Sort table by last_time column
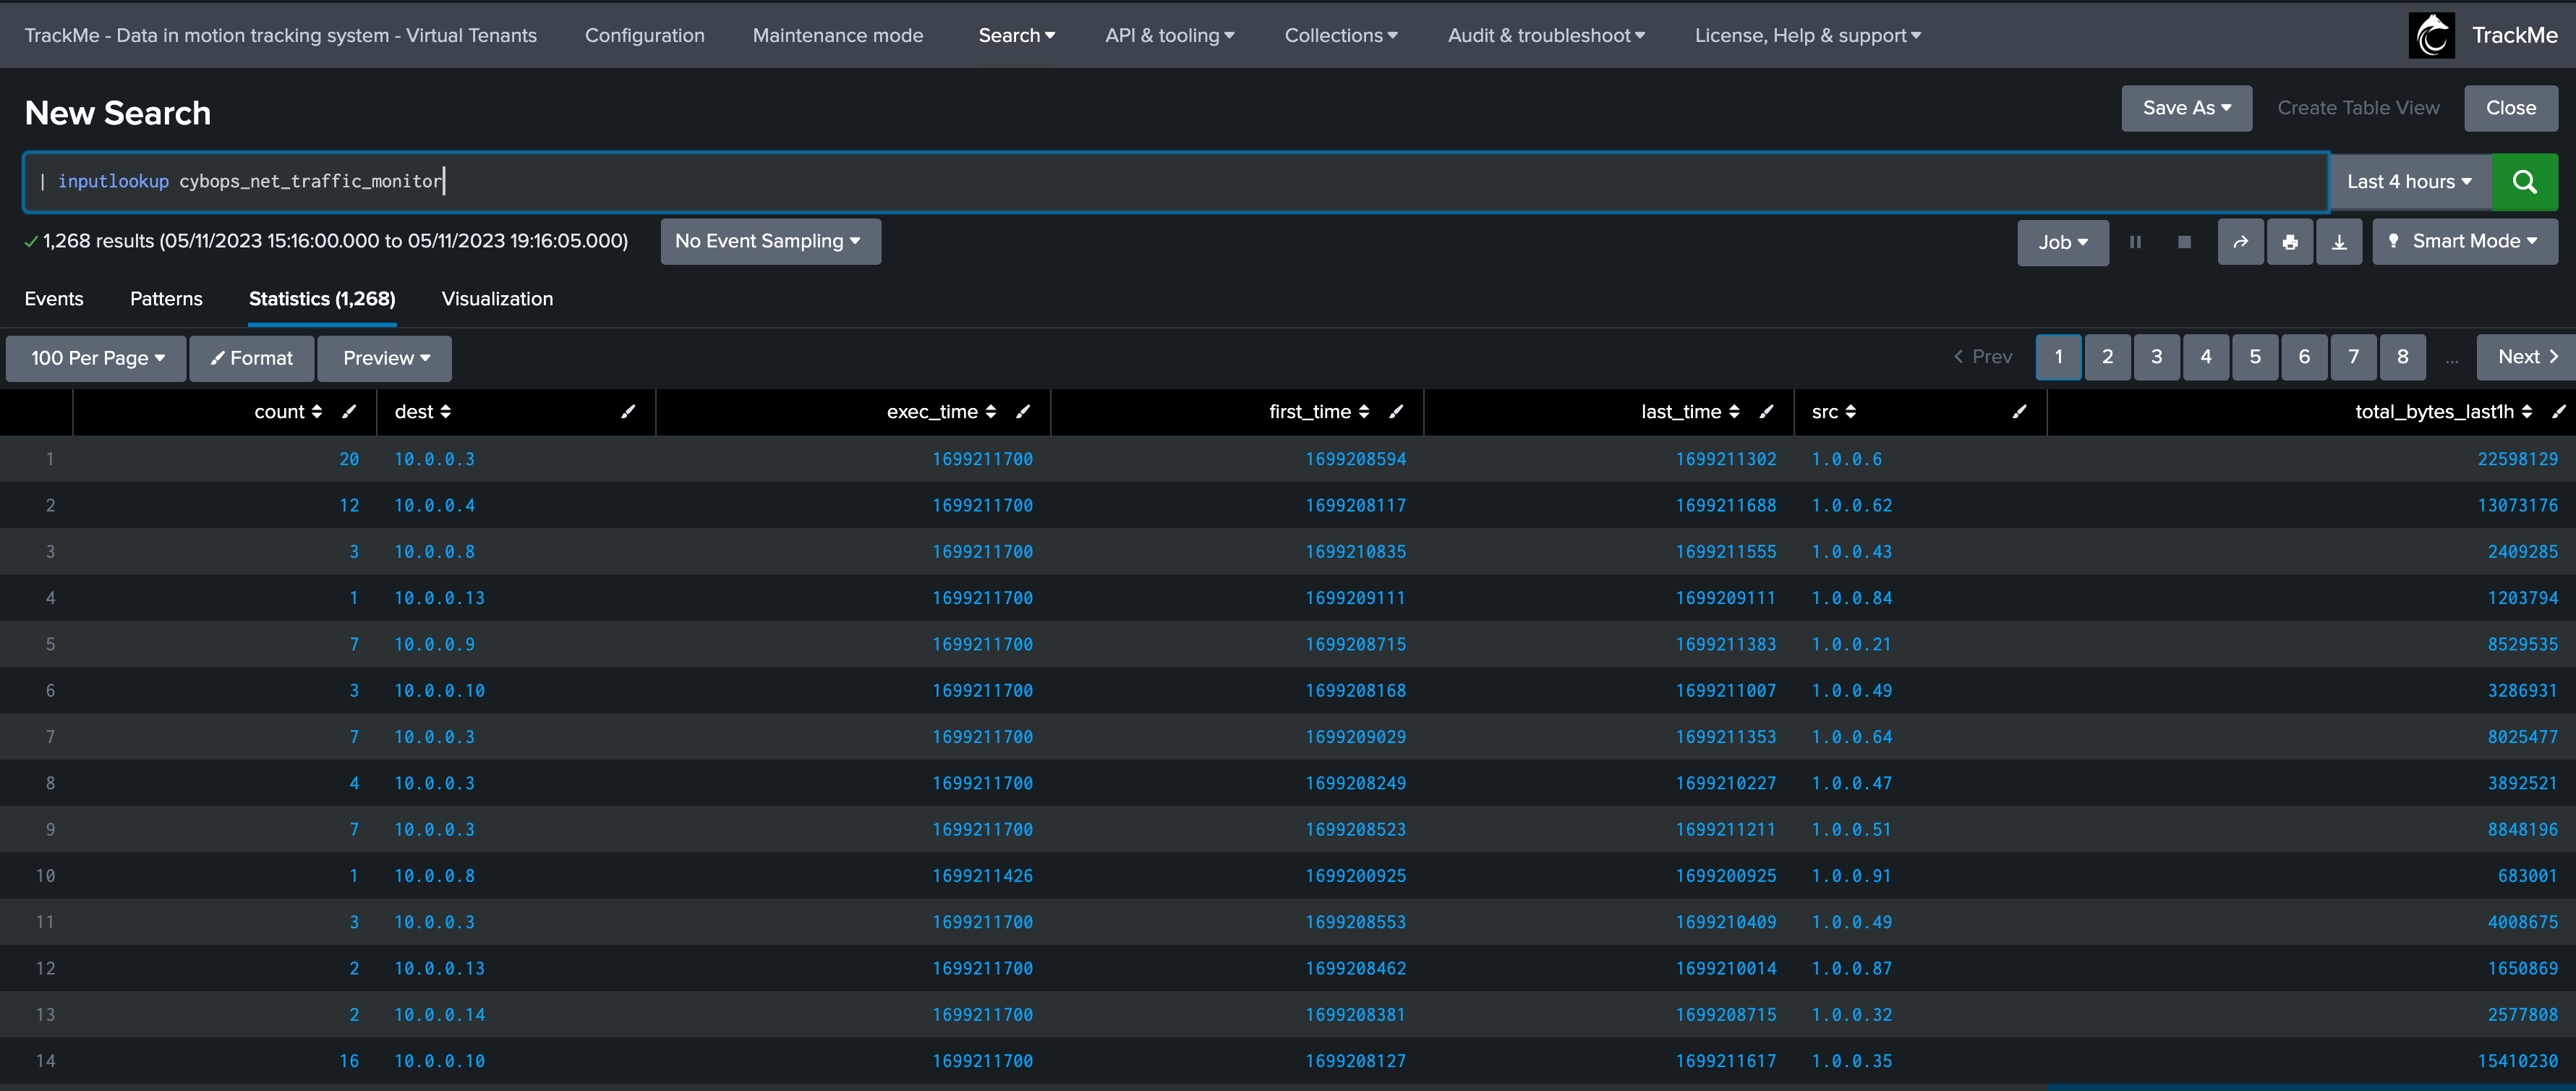This screenshot has height=1091, width=2576. 1690,411
